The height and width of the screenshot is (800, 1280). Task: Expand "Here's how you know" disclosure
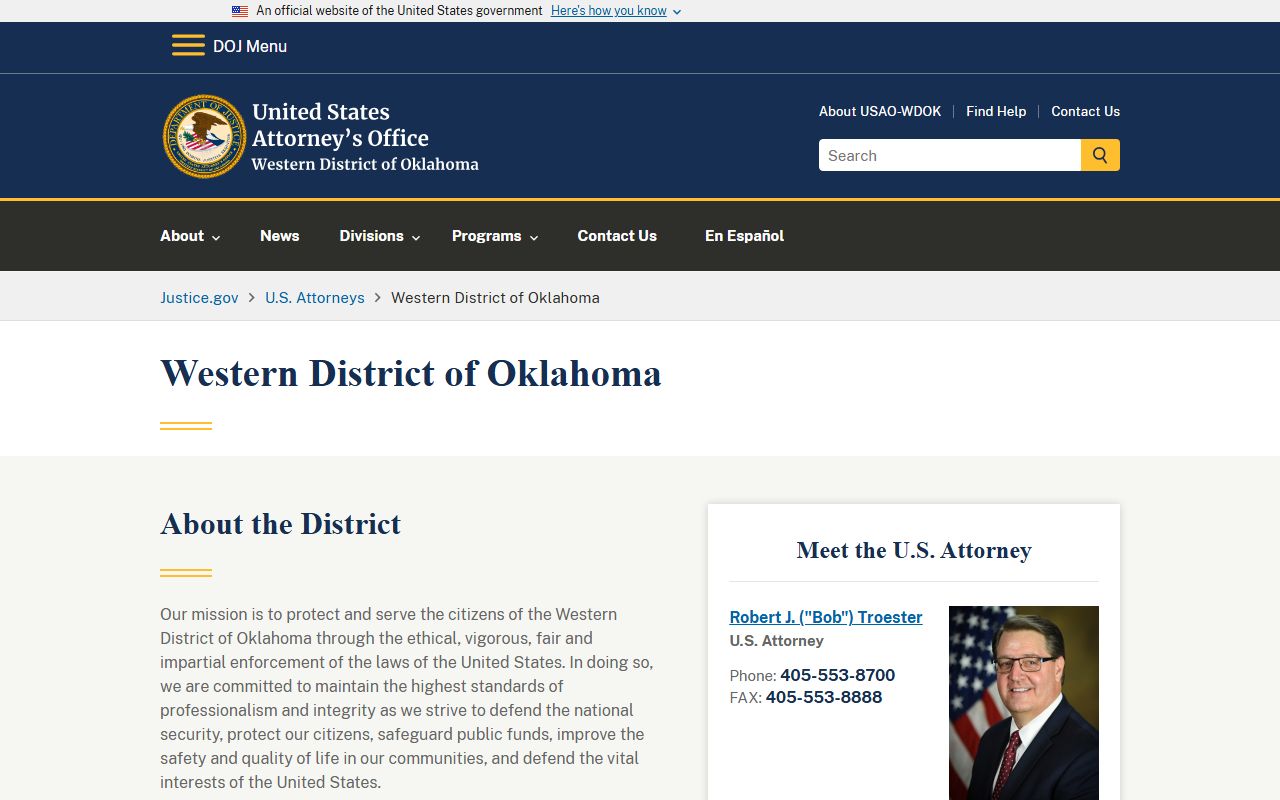tap(616, 11)
